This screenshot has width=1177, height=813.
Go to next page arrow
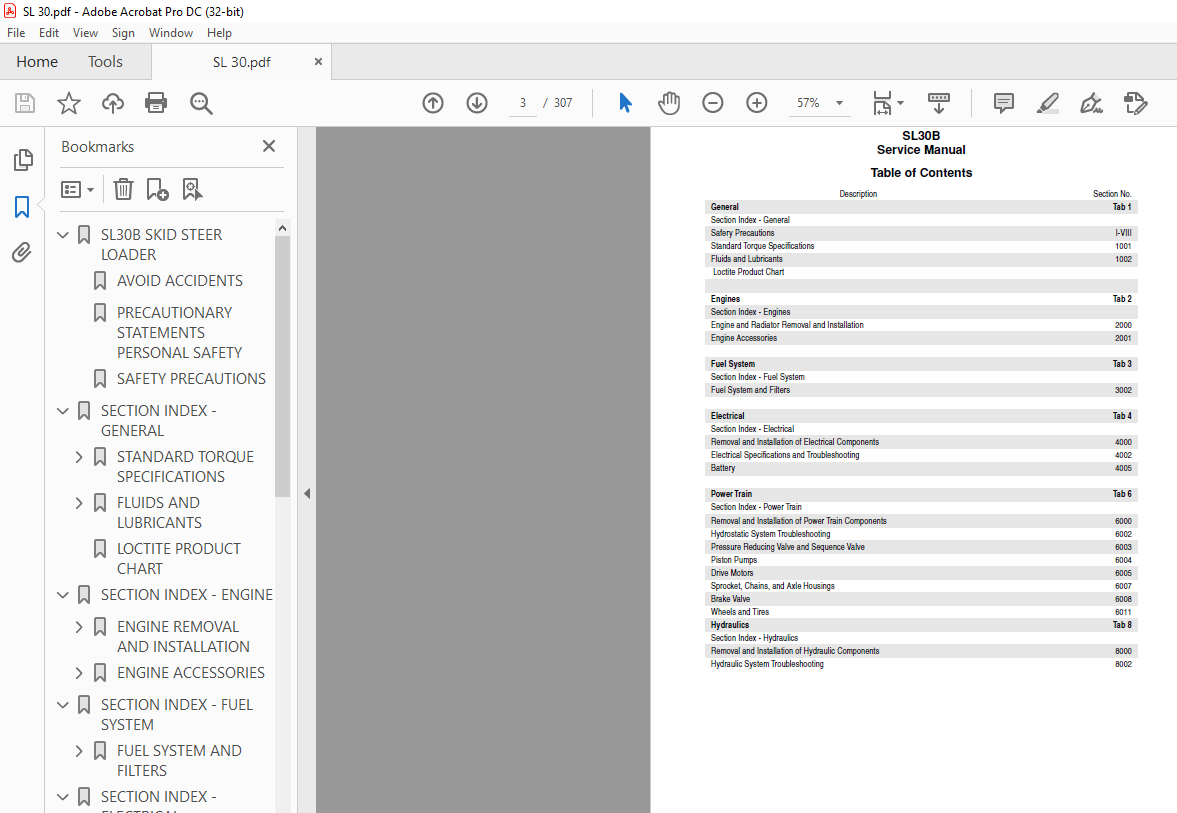point(477,103)
